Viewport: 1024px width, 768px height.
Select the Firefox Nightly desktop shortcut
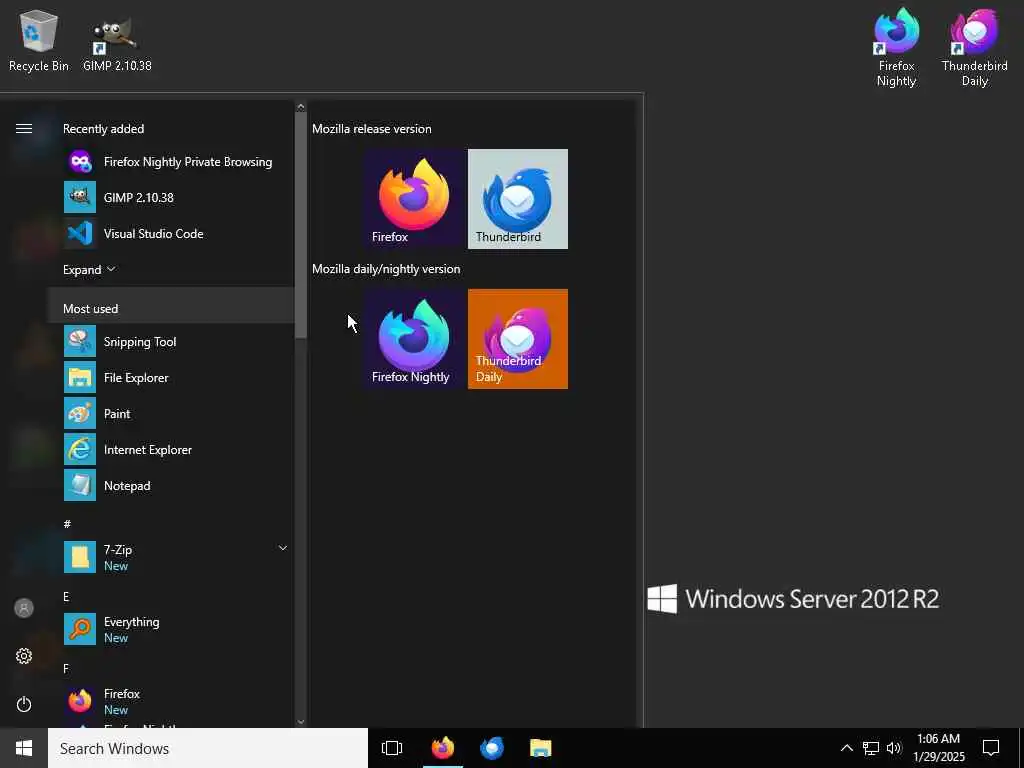point(896,47)
